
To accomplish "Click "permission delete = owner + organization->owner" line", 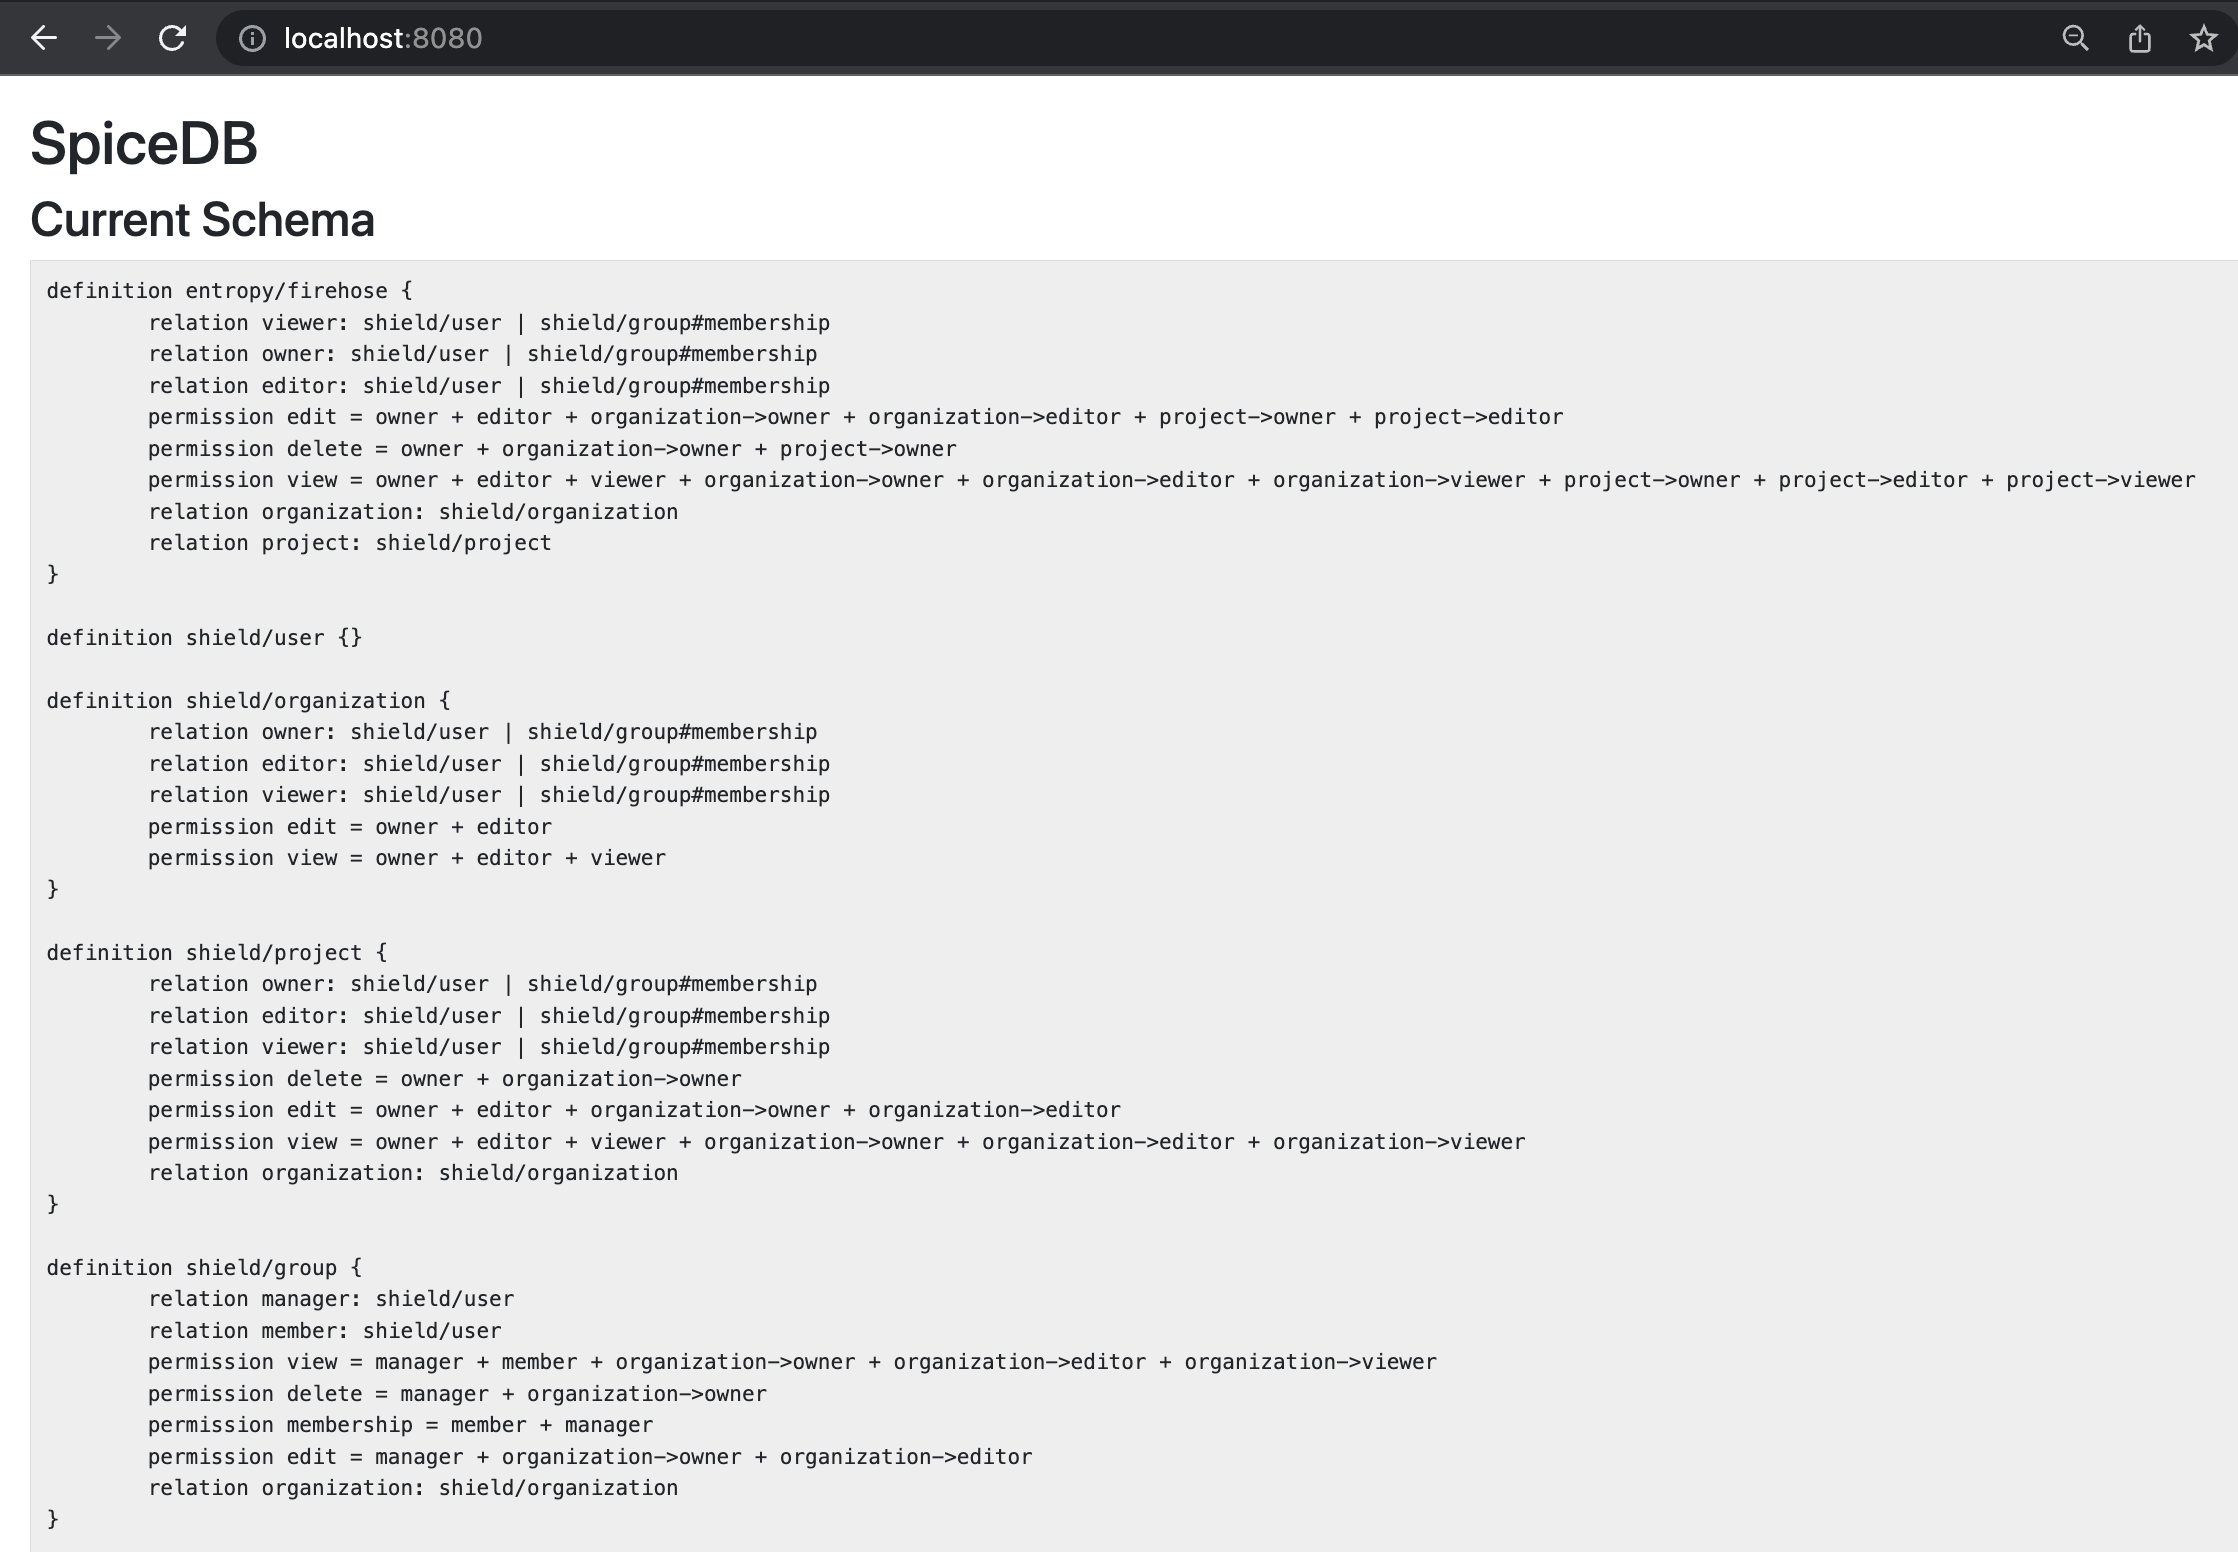I will pos(445,1079).
